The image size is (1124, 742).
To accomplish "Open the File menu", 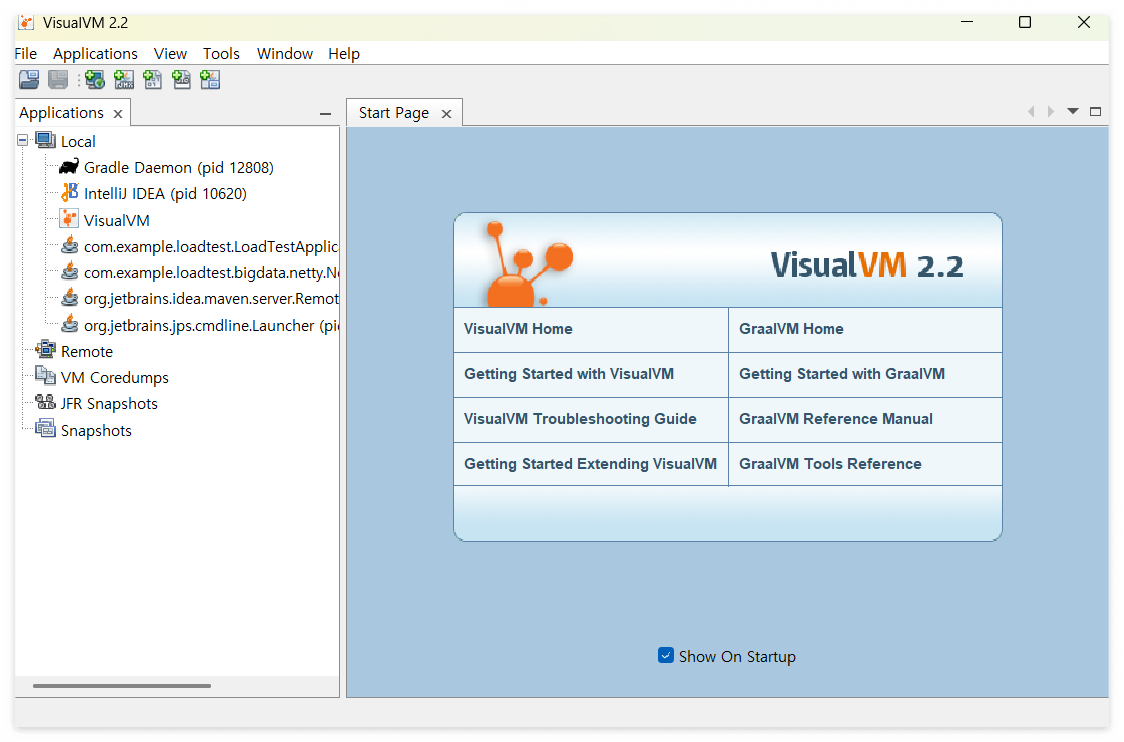I will (25, 54).
